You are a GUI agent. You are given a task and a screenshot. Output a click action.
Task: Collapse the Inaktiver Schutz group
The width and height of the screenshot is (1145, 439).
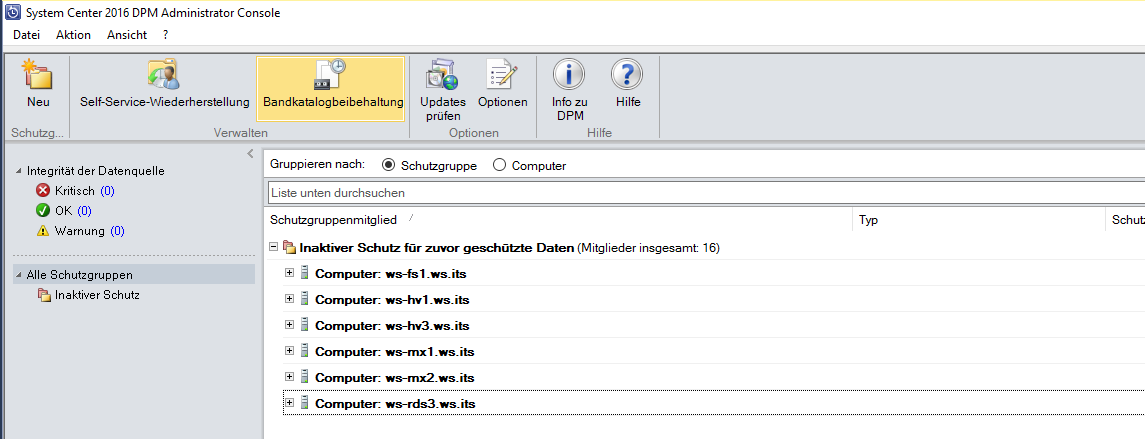coord(274,248)
